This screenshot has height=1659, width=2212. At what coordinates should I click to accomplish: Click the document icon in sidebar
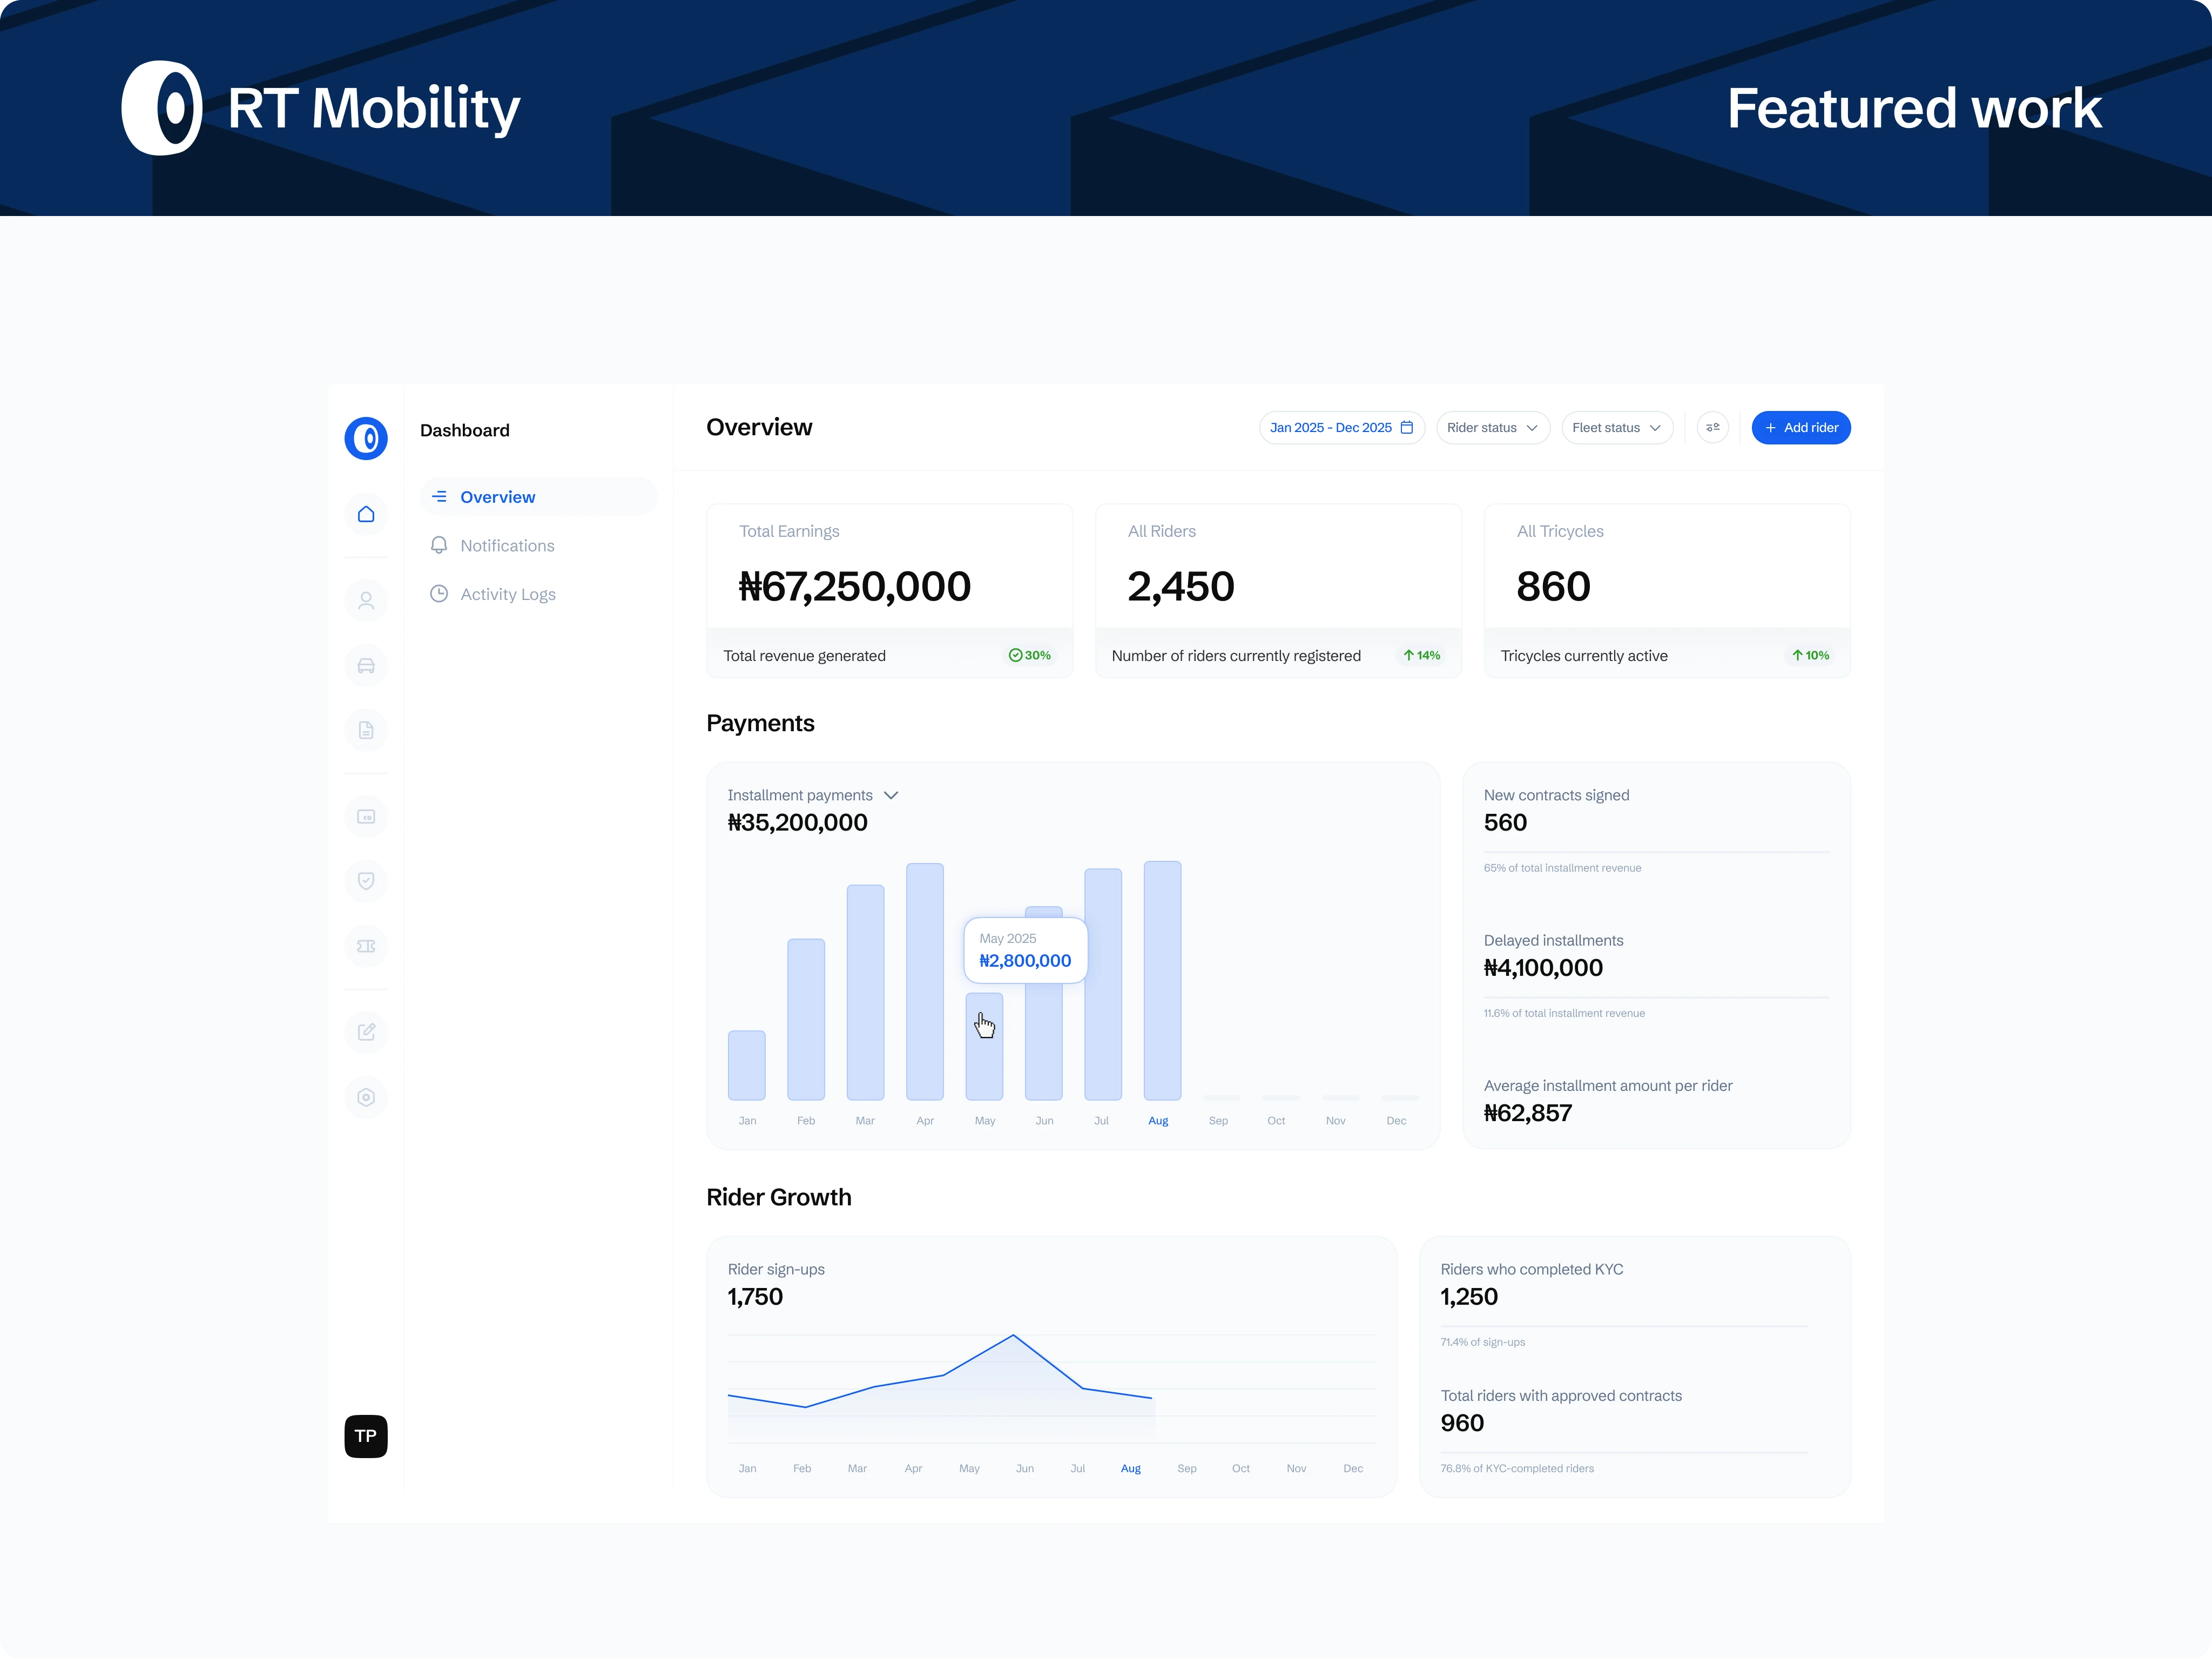point(366,730)
